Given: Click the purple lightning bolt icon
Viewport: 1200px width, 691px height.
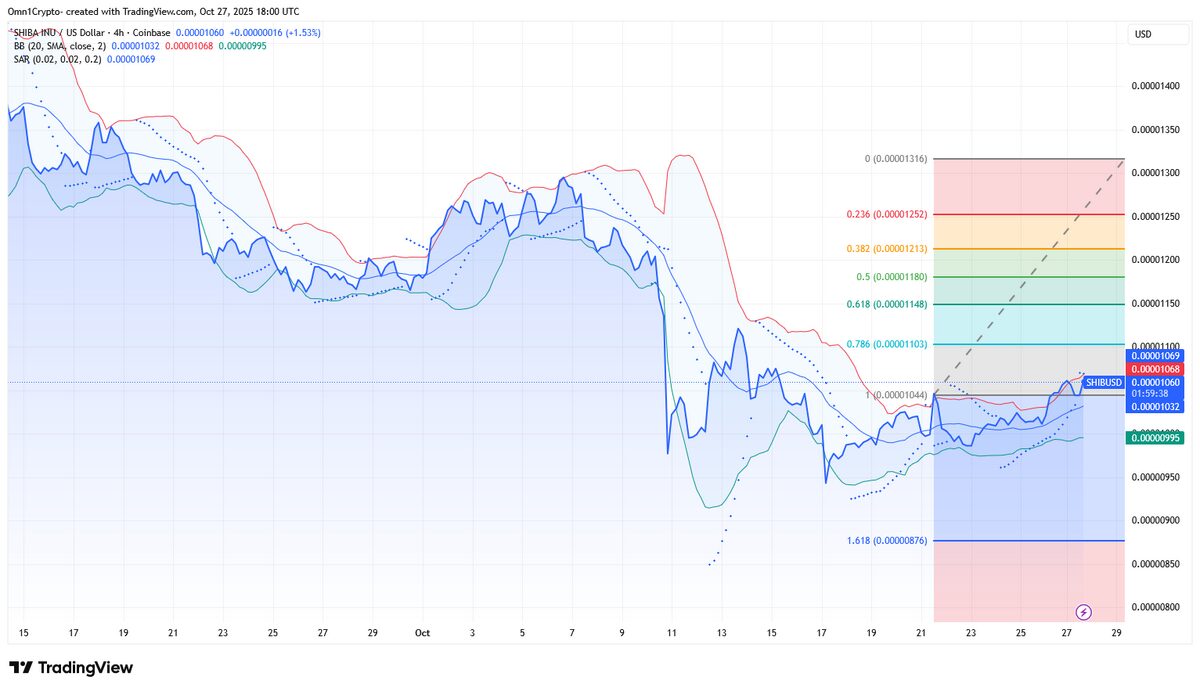Looking at the screenshot, I should click(1083, 611).
